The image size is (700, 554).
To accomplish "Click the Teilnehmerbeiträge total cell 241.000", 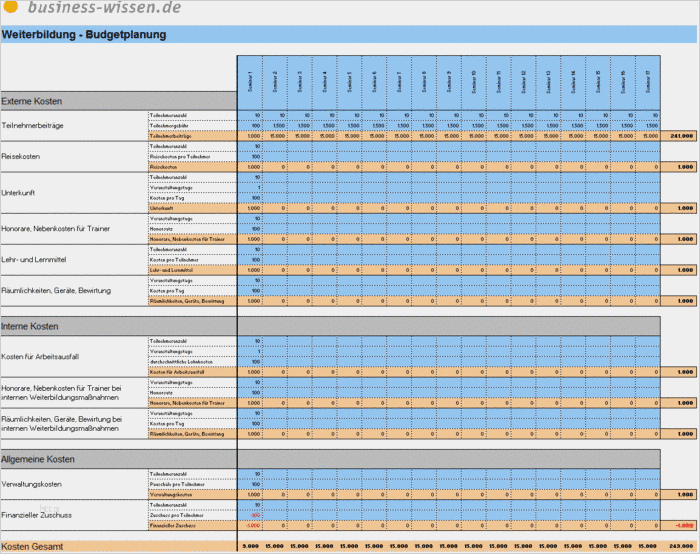I will pyautogui.click(x=681, y=136).
